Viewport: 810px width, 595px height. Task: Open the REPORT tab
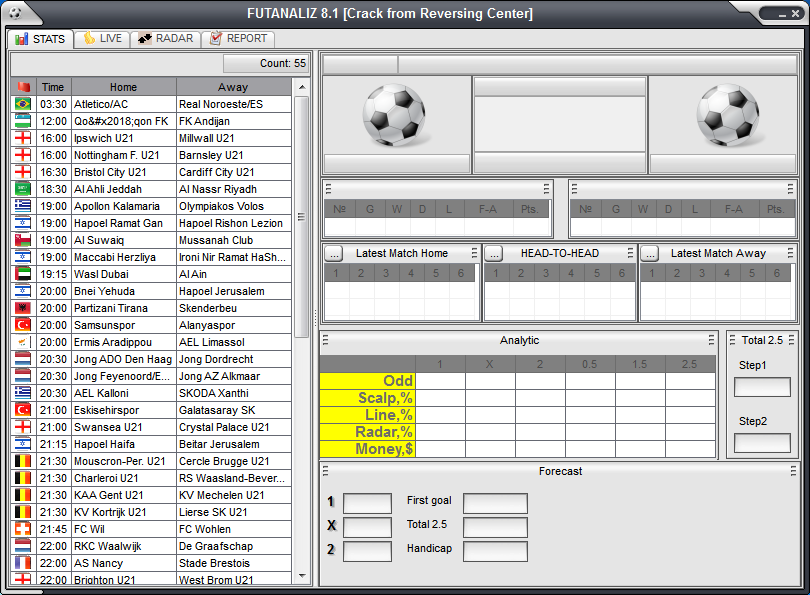238,39
